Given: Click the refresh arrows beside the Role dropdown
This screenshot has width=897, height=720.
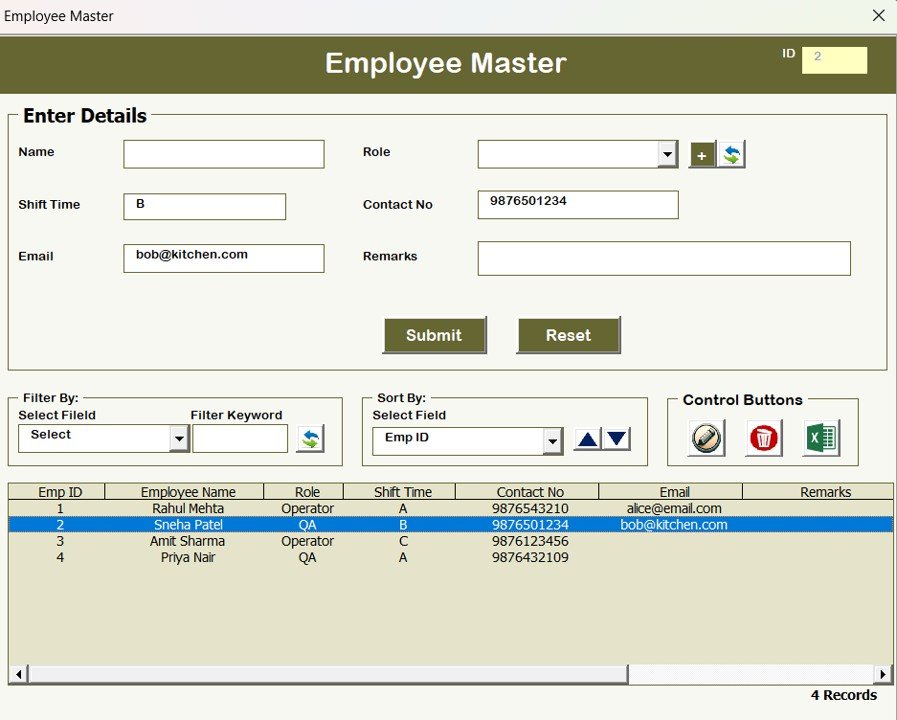Looking at the screenshot, I should tap(729, 154).
